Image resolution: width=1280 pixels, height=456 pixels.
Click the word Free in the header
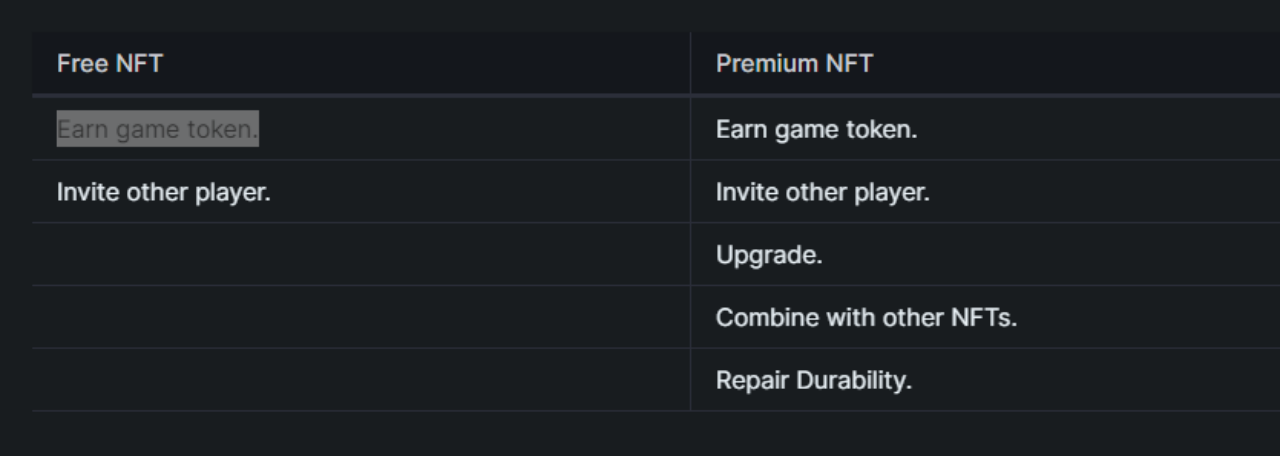tap(76, 64)
